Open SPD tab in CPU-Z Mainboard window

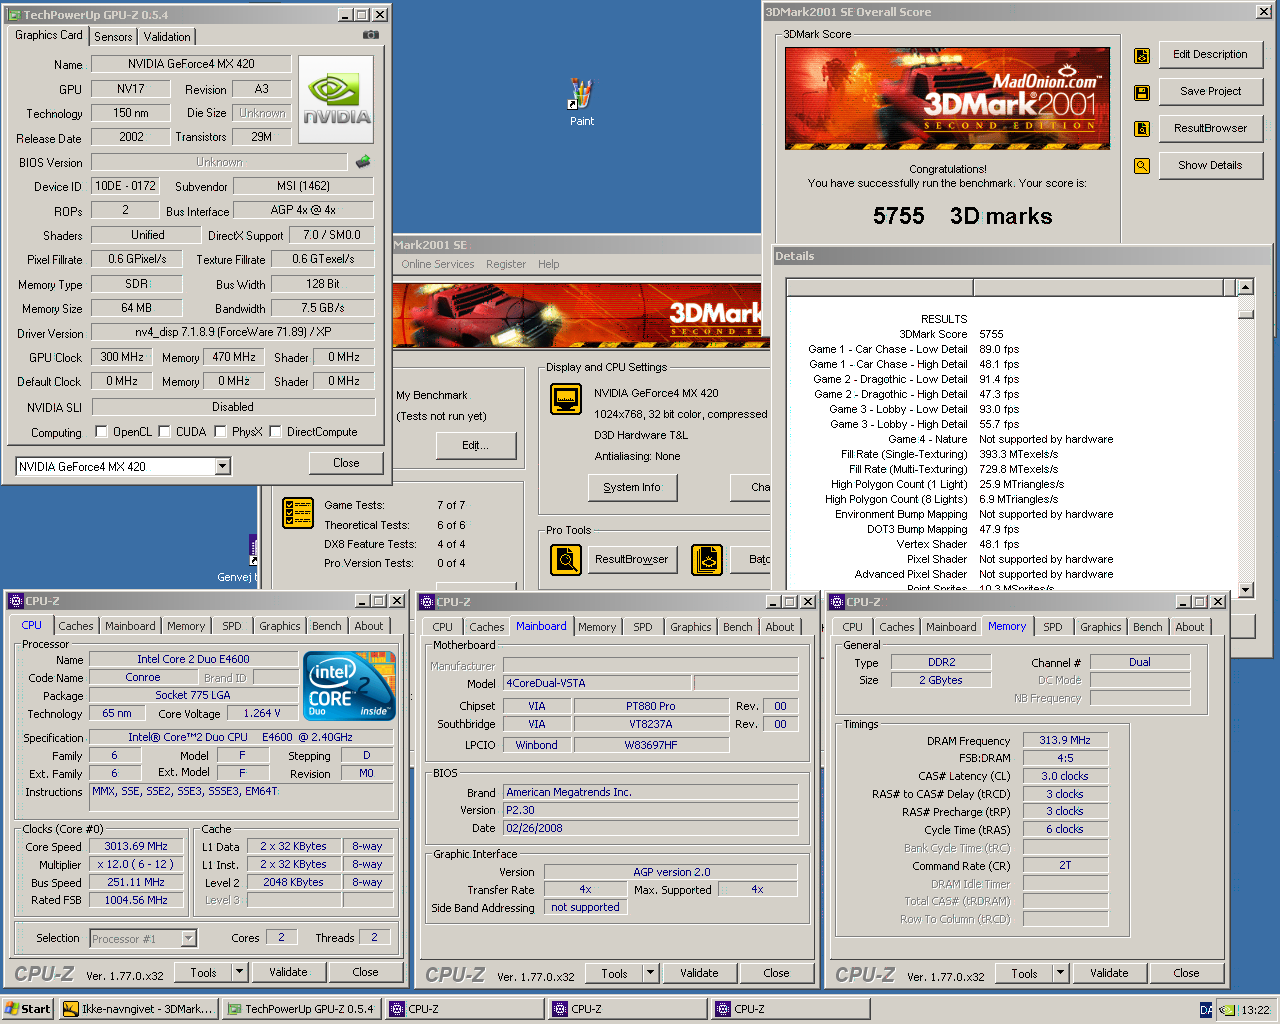point(643,627)
